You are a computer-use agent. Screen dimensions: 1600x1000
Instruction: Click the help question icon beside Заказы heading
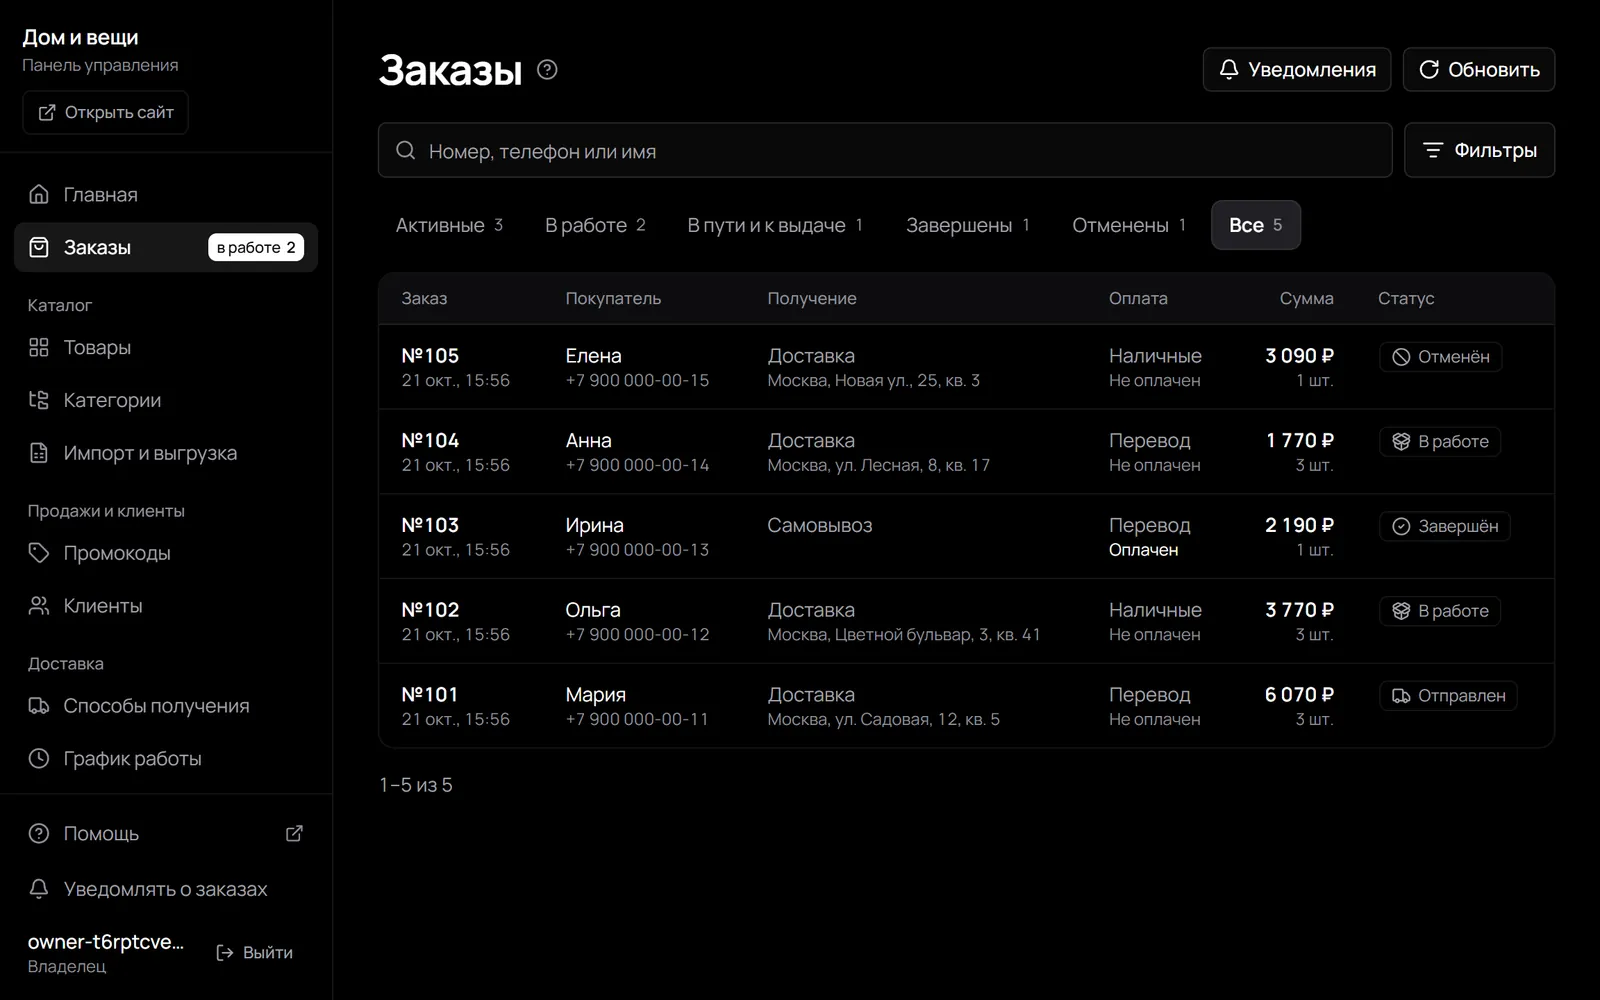coord(547,69)
